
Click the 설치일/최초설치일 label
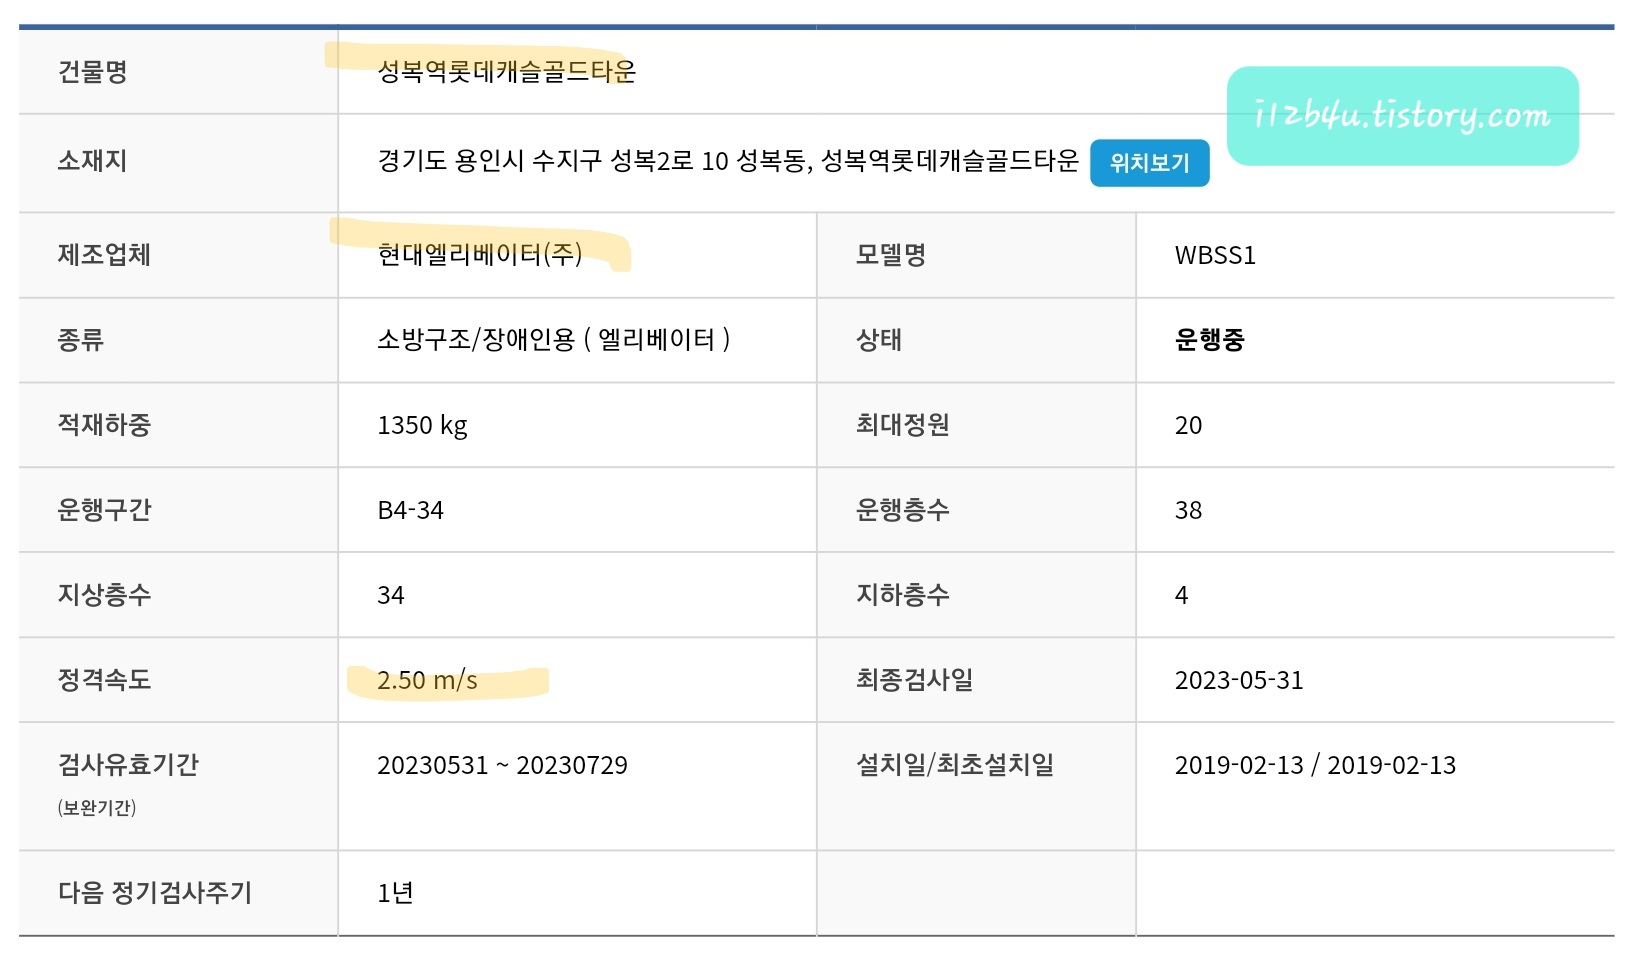[955, 765]
